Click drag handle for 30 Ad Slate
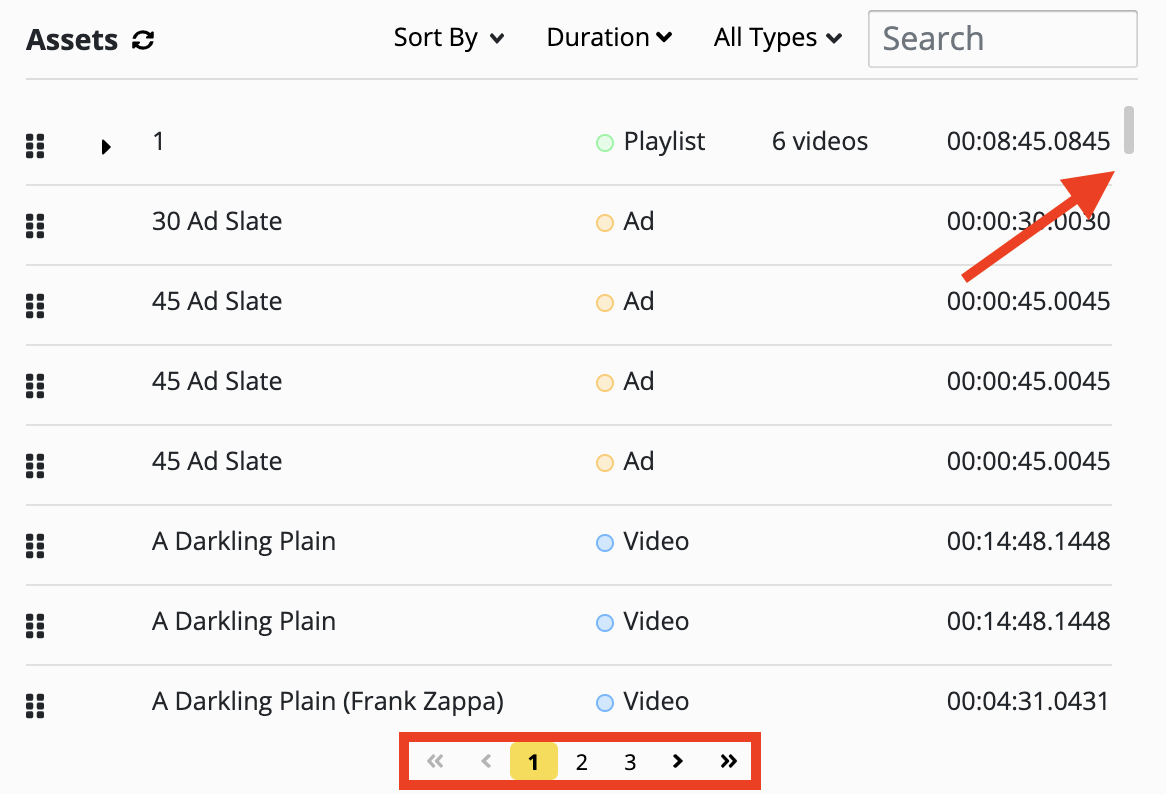Screen dimensions: 1166x794 point(35,226)
